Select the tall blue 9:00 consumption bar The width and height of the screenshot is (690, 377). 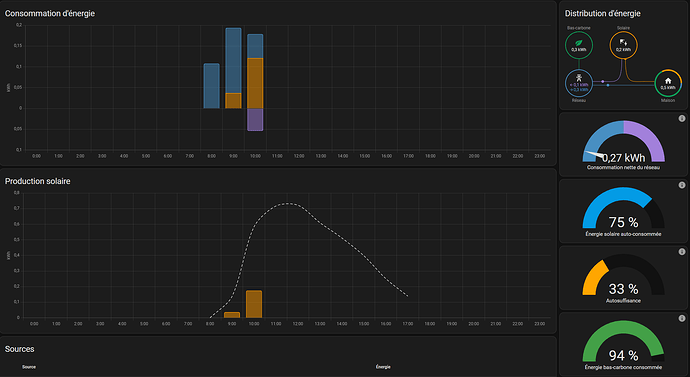click(233, 61)
